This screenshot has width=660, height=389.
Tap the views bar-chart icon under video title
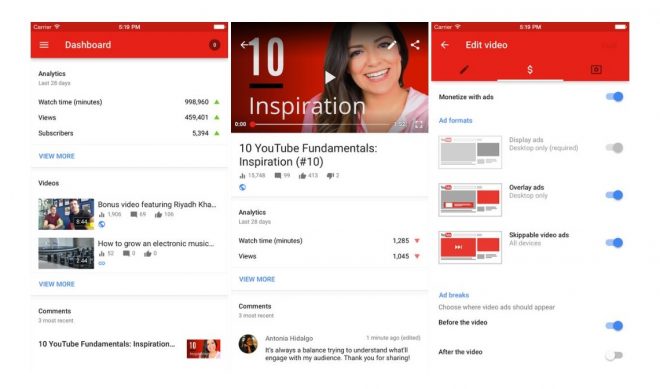click(242, 176)
